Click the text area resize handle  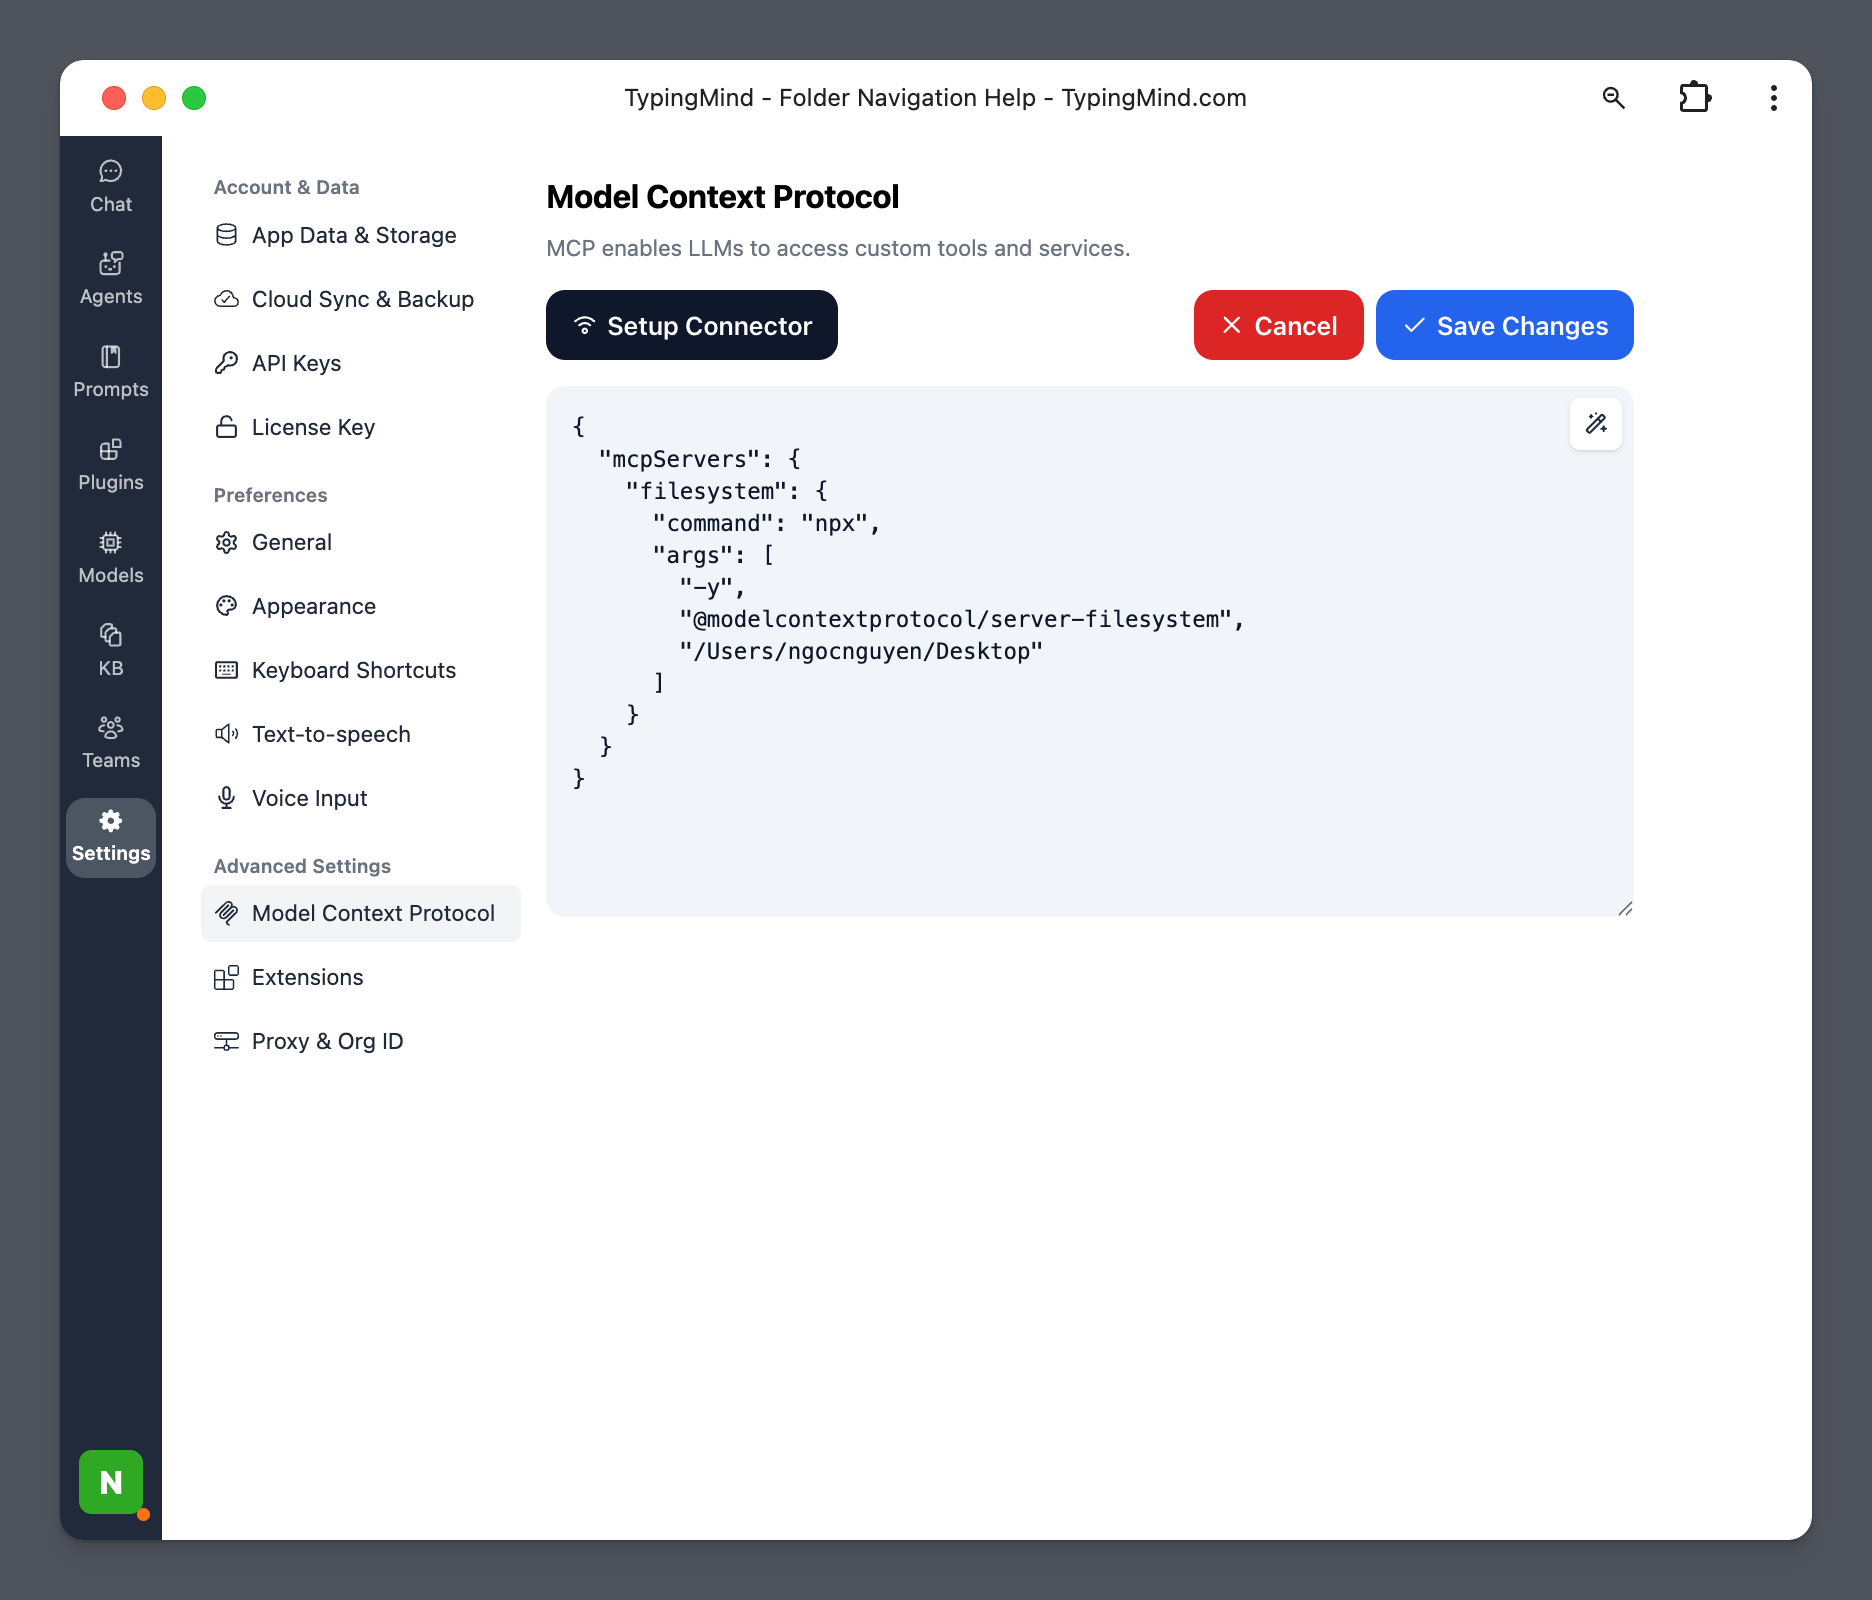click(1625, 908)
